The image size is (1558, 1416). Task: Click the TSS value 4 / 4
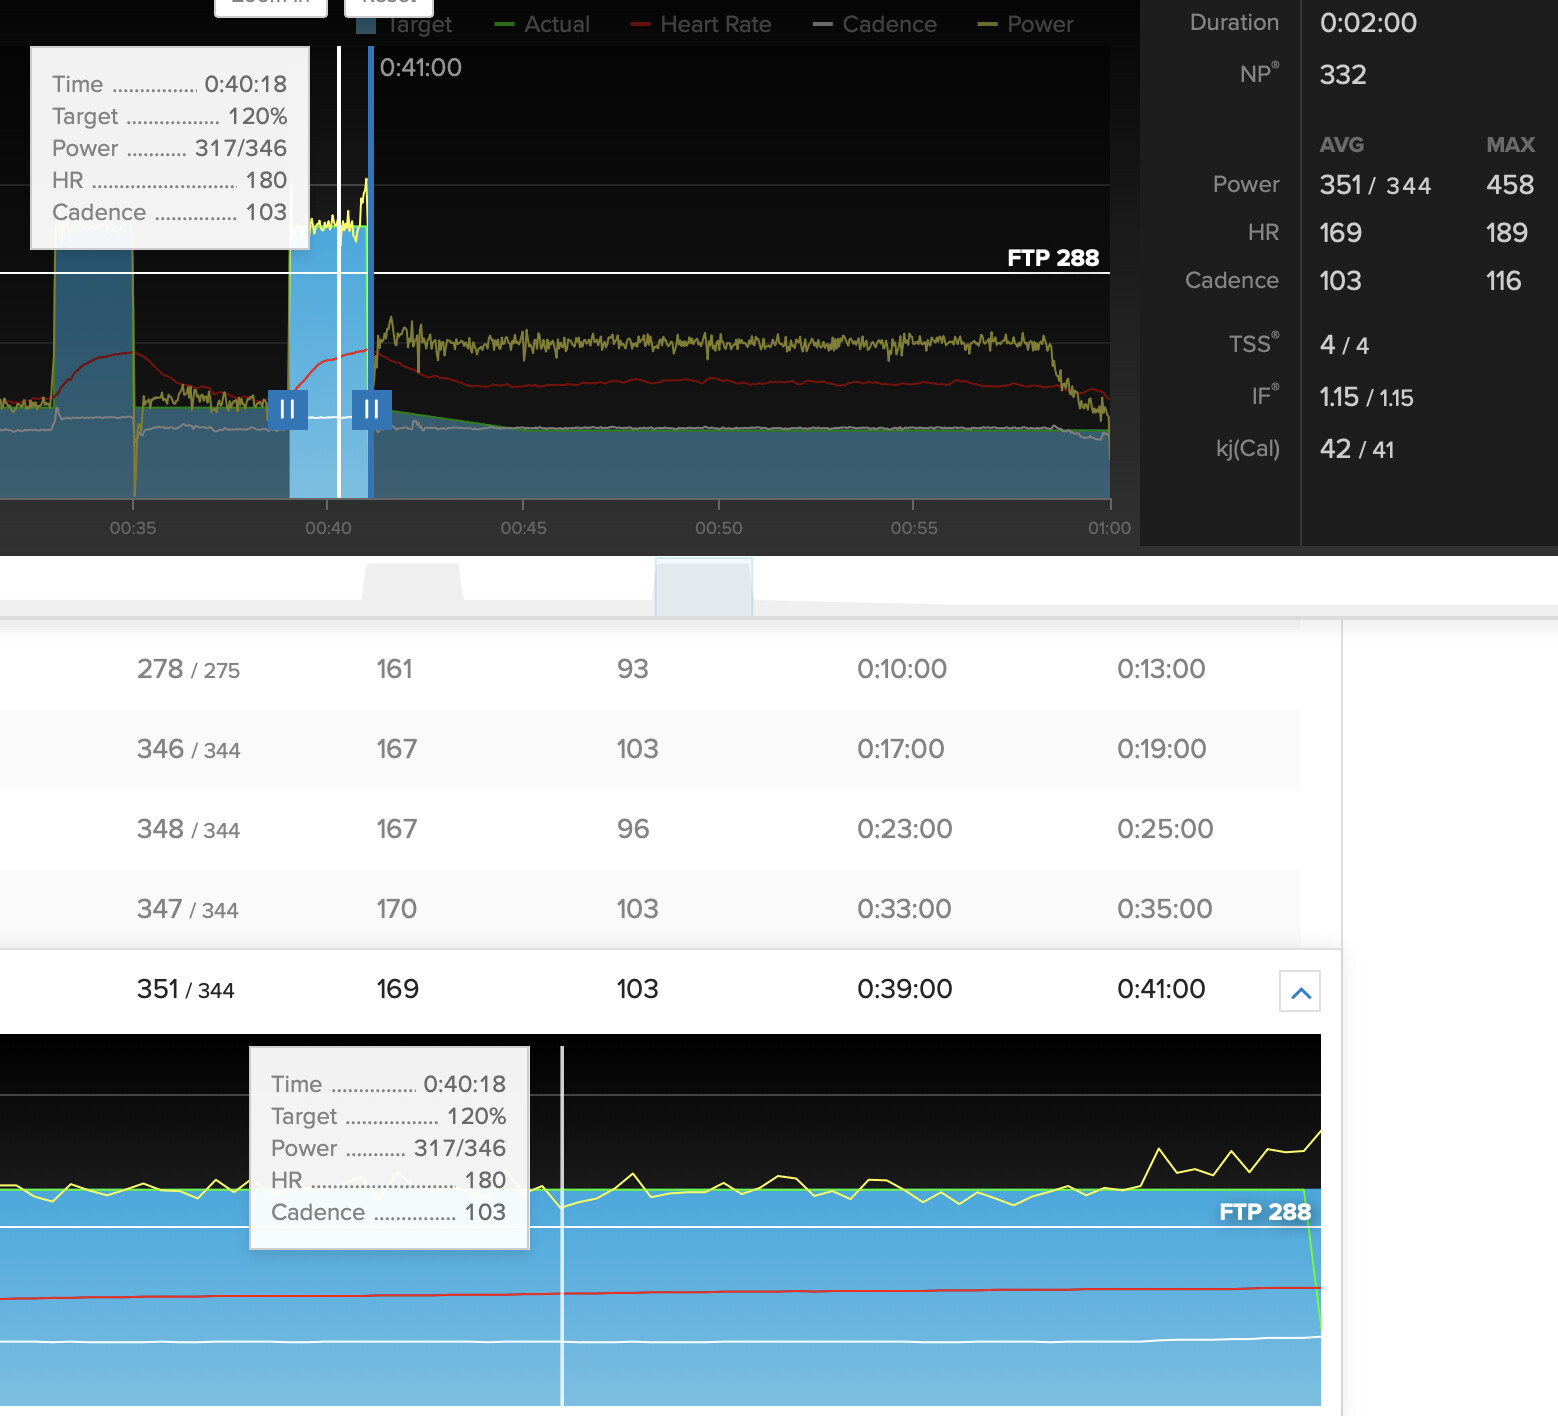(x=1345, y=345)
